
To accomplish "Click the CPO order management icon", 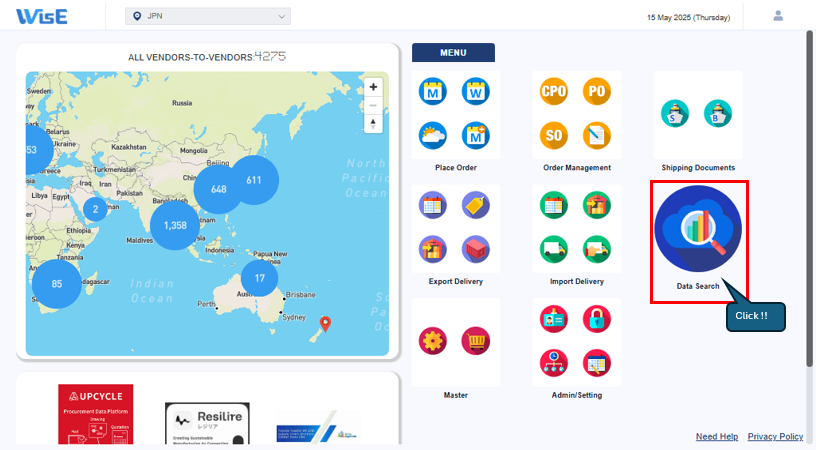I will click(x=554, y=92).
